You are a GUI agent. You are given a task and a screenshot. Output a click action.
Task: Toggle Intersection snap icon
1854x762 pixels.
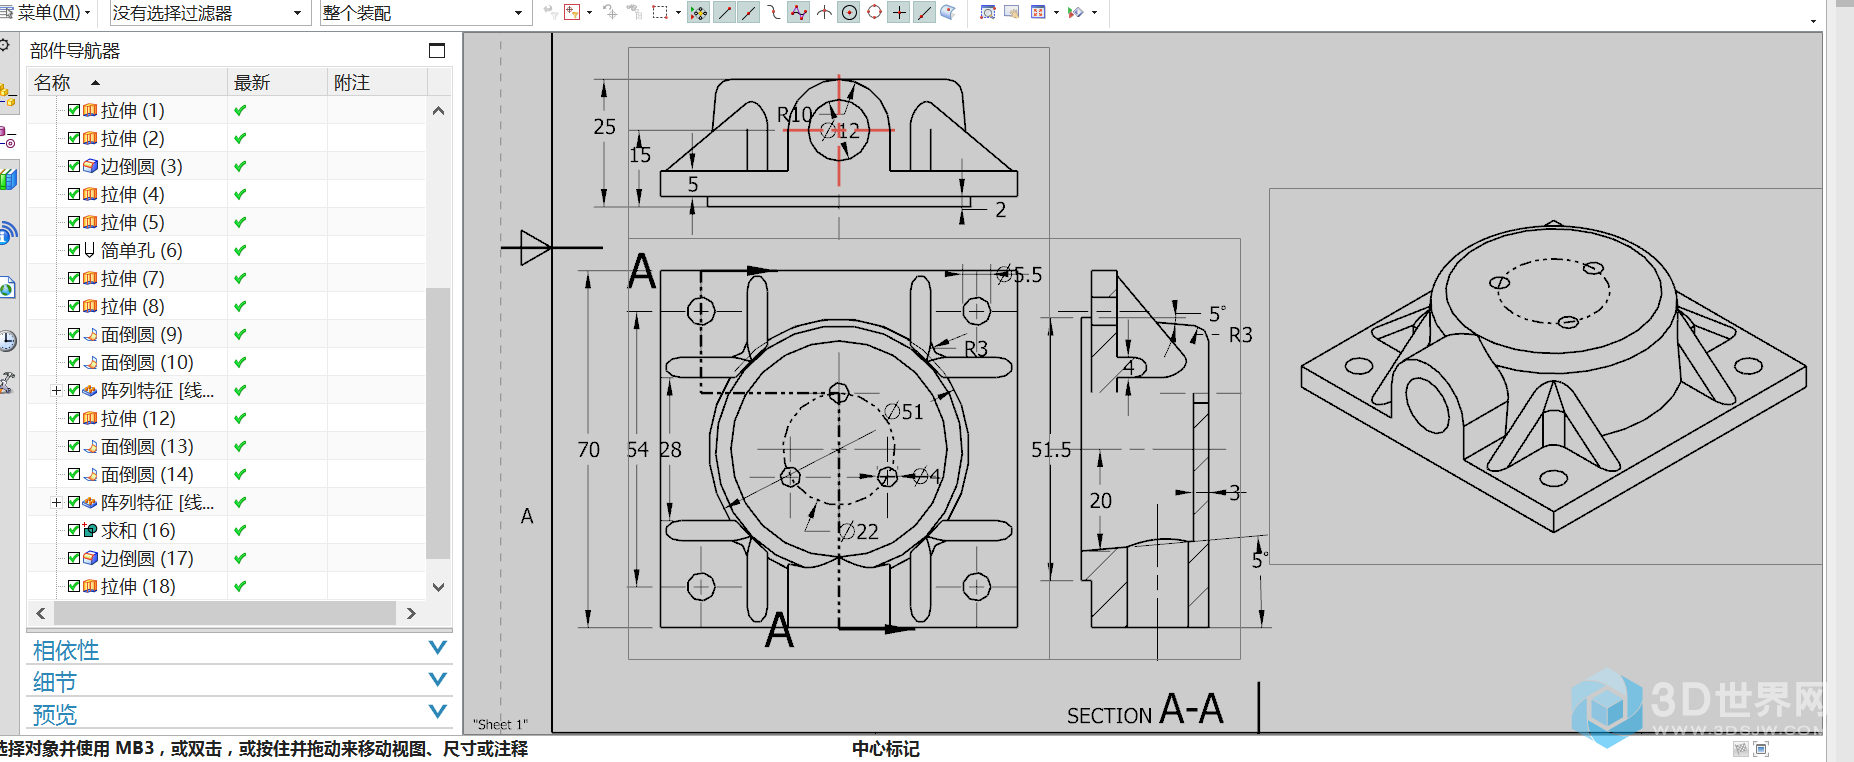824,13
